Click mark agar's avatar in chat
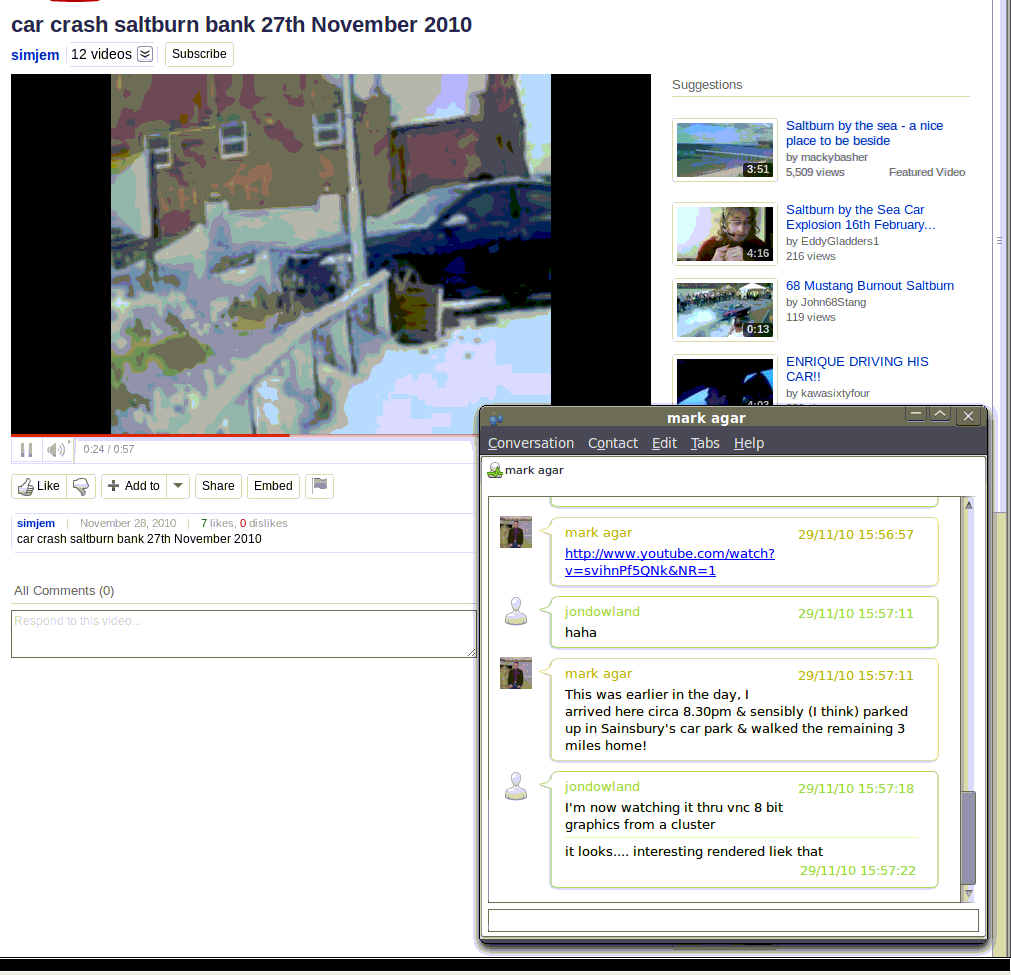This screenshot has height=975, width=1011. pyautogui.click(x=516, y=532)
